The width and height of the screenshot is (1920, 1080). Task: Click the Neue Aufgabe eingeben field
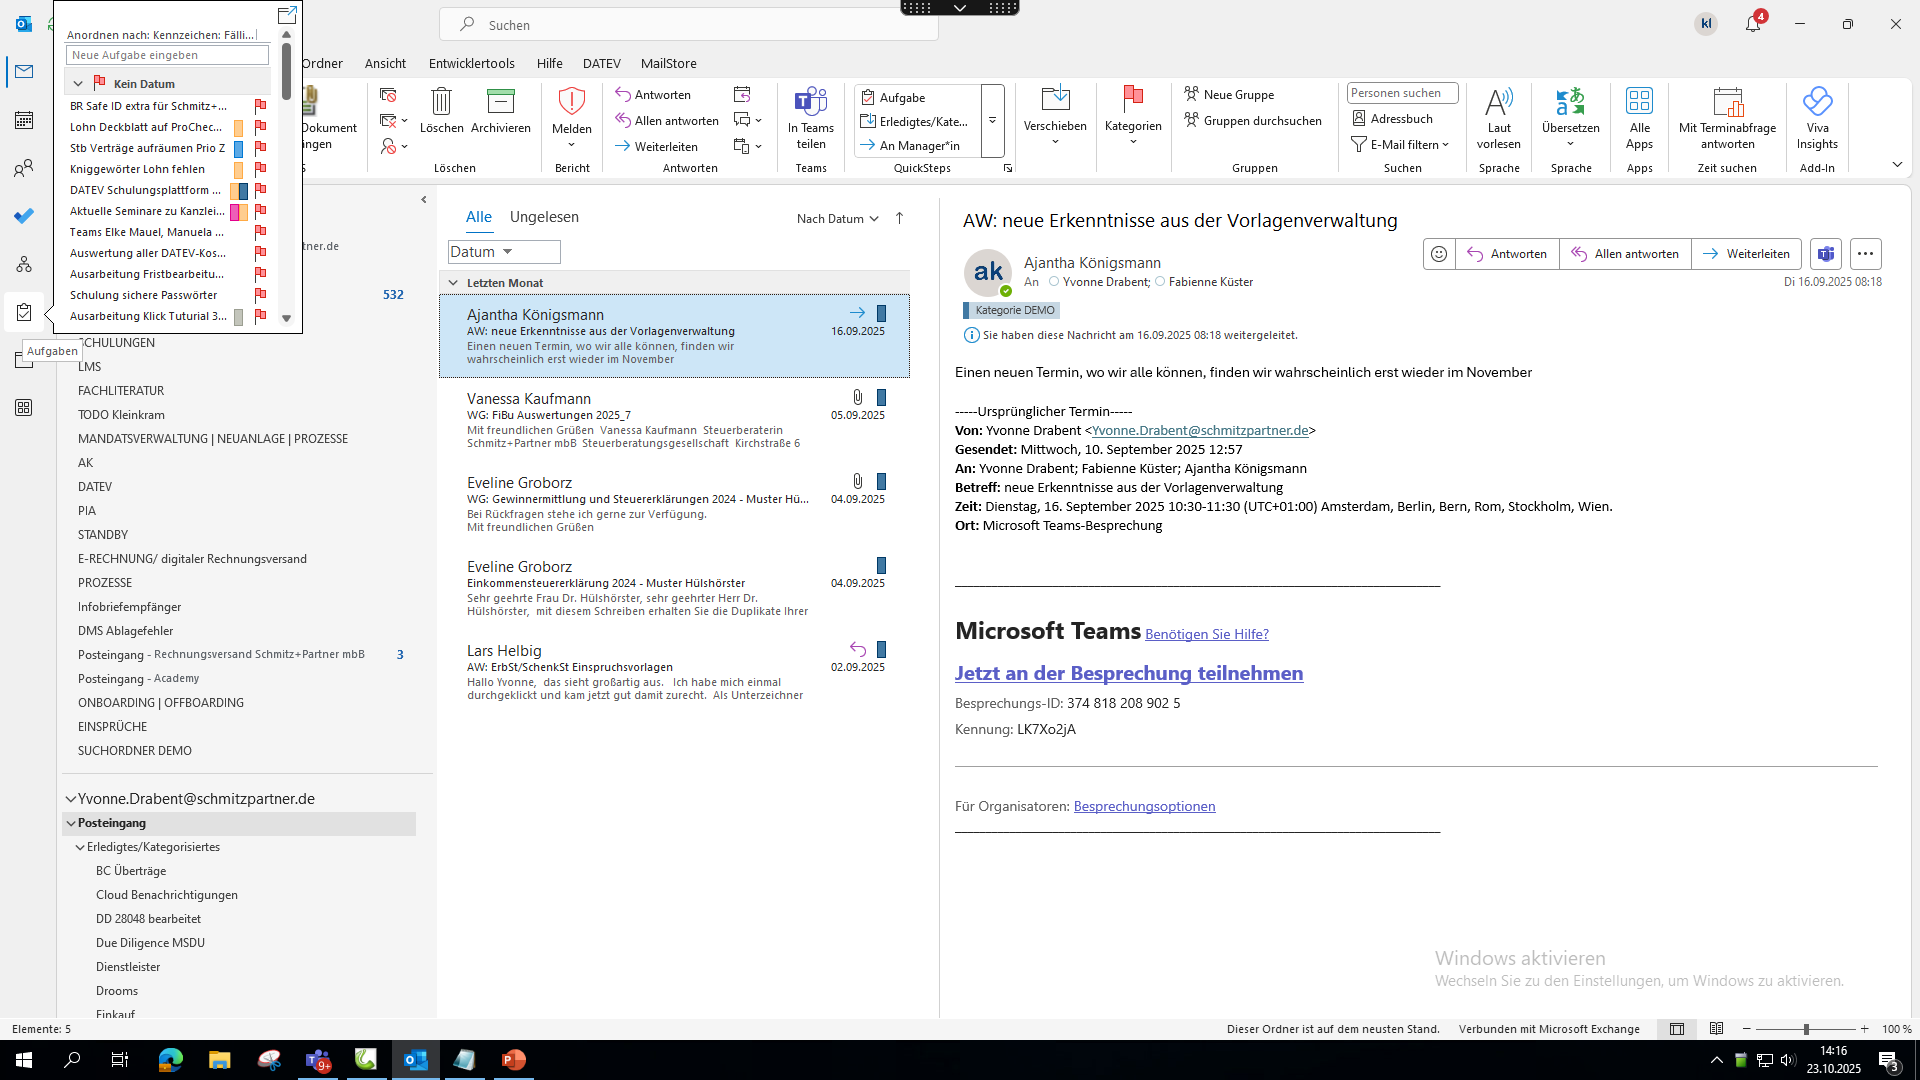(167, 55)
